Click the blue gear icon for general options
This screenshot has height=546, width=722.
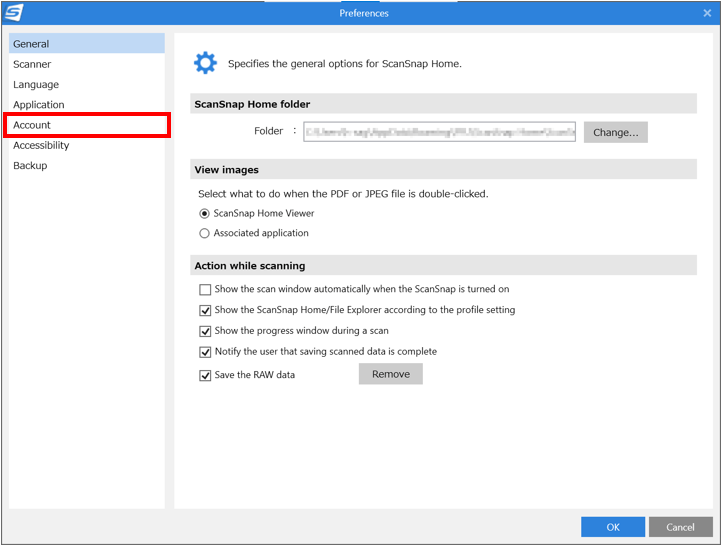click(x=205, y=64)
